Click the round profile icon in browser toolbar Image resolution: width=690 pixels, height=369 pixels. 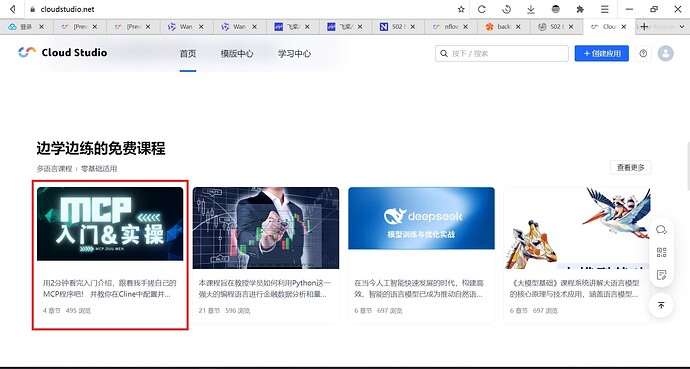[556, 9]
